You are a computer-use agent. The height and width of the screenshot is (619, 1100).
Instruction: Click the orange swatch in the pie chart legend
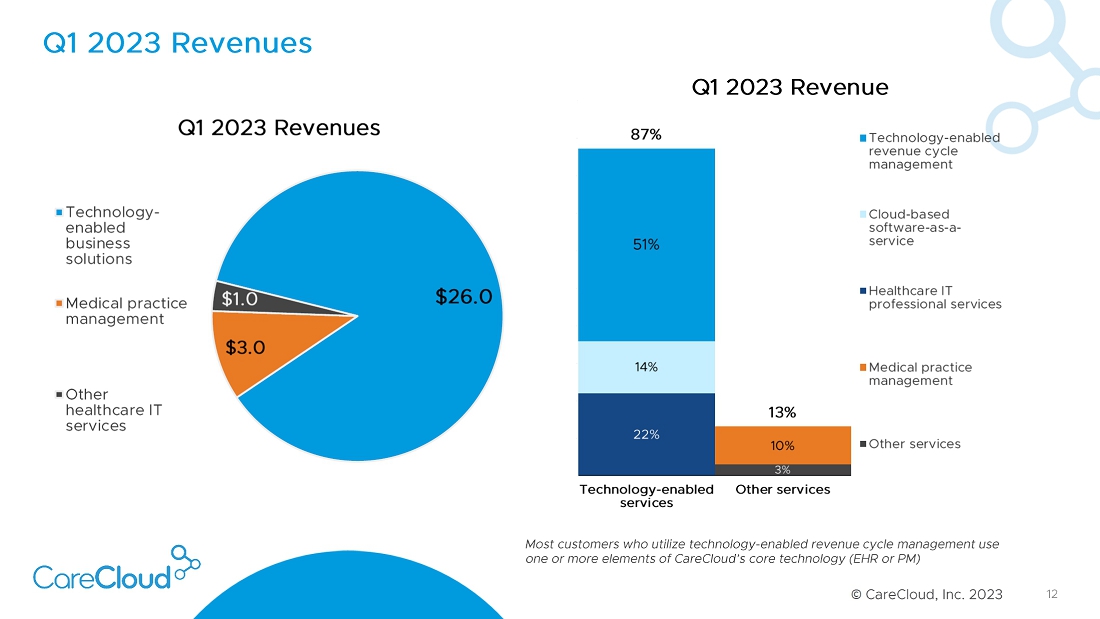pyautogui.click(x=59, y=303)
